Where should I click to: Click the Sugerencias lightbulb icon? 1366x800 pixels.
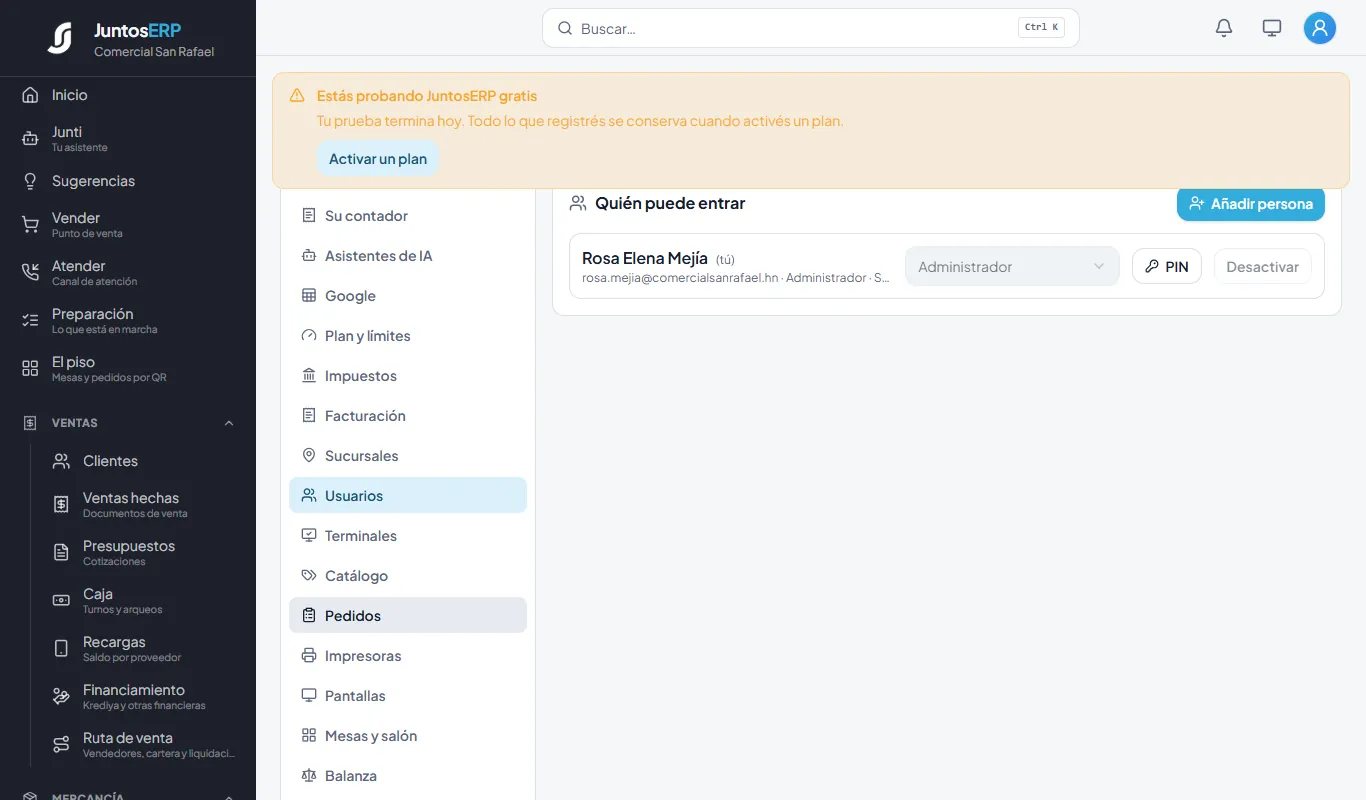[x=30, y=181]
